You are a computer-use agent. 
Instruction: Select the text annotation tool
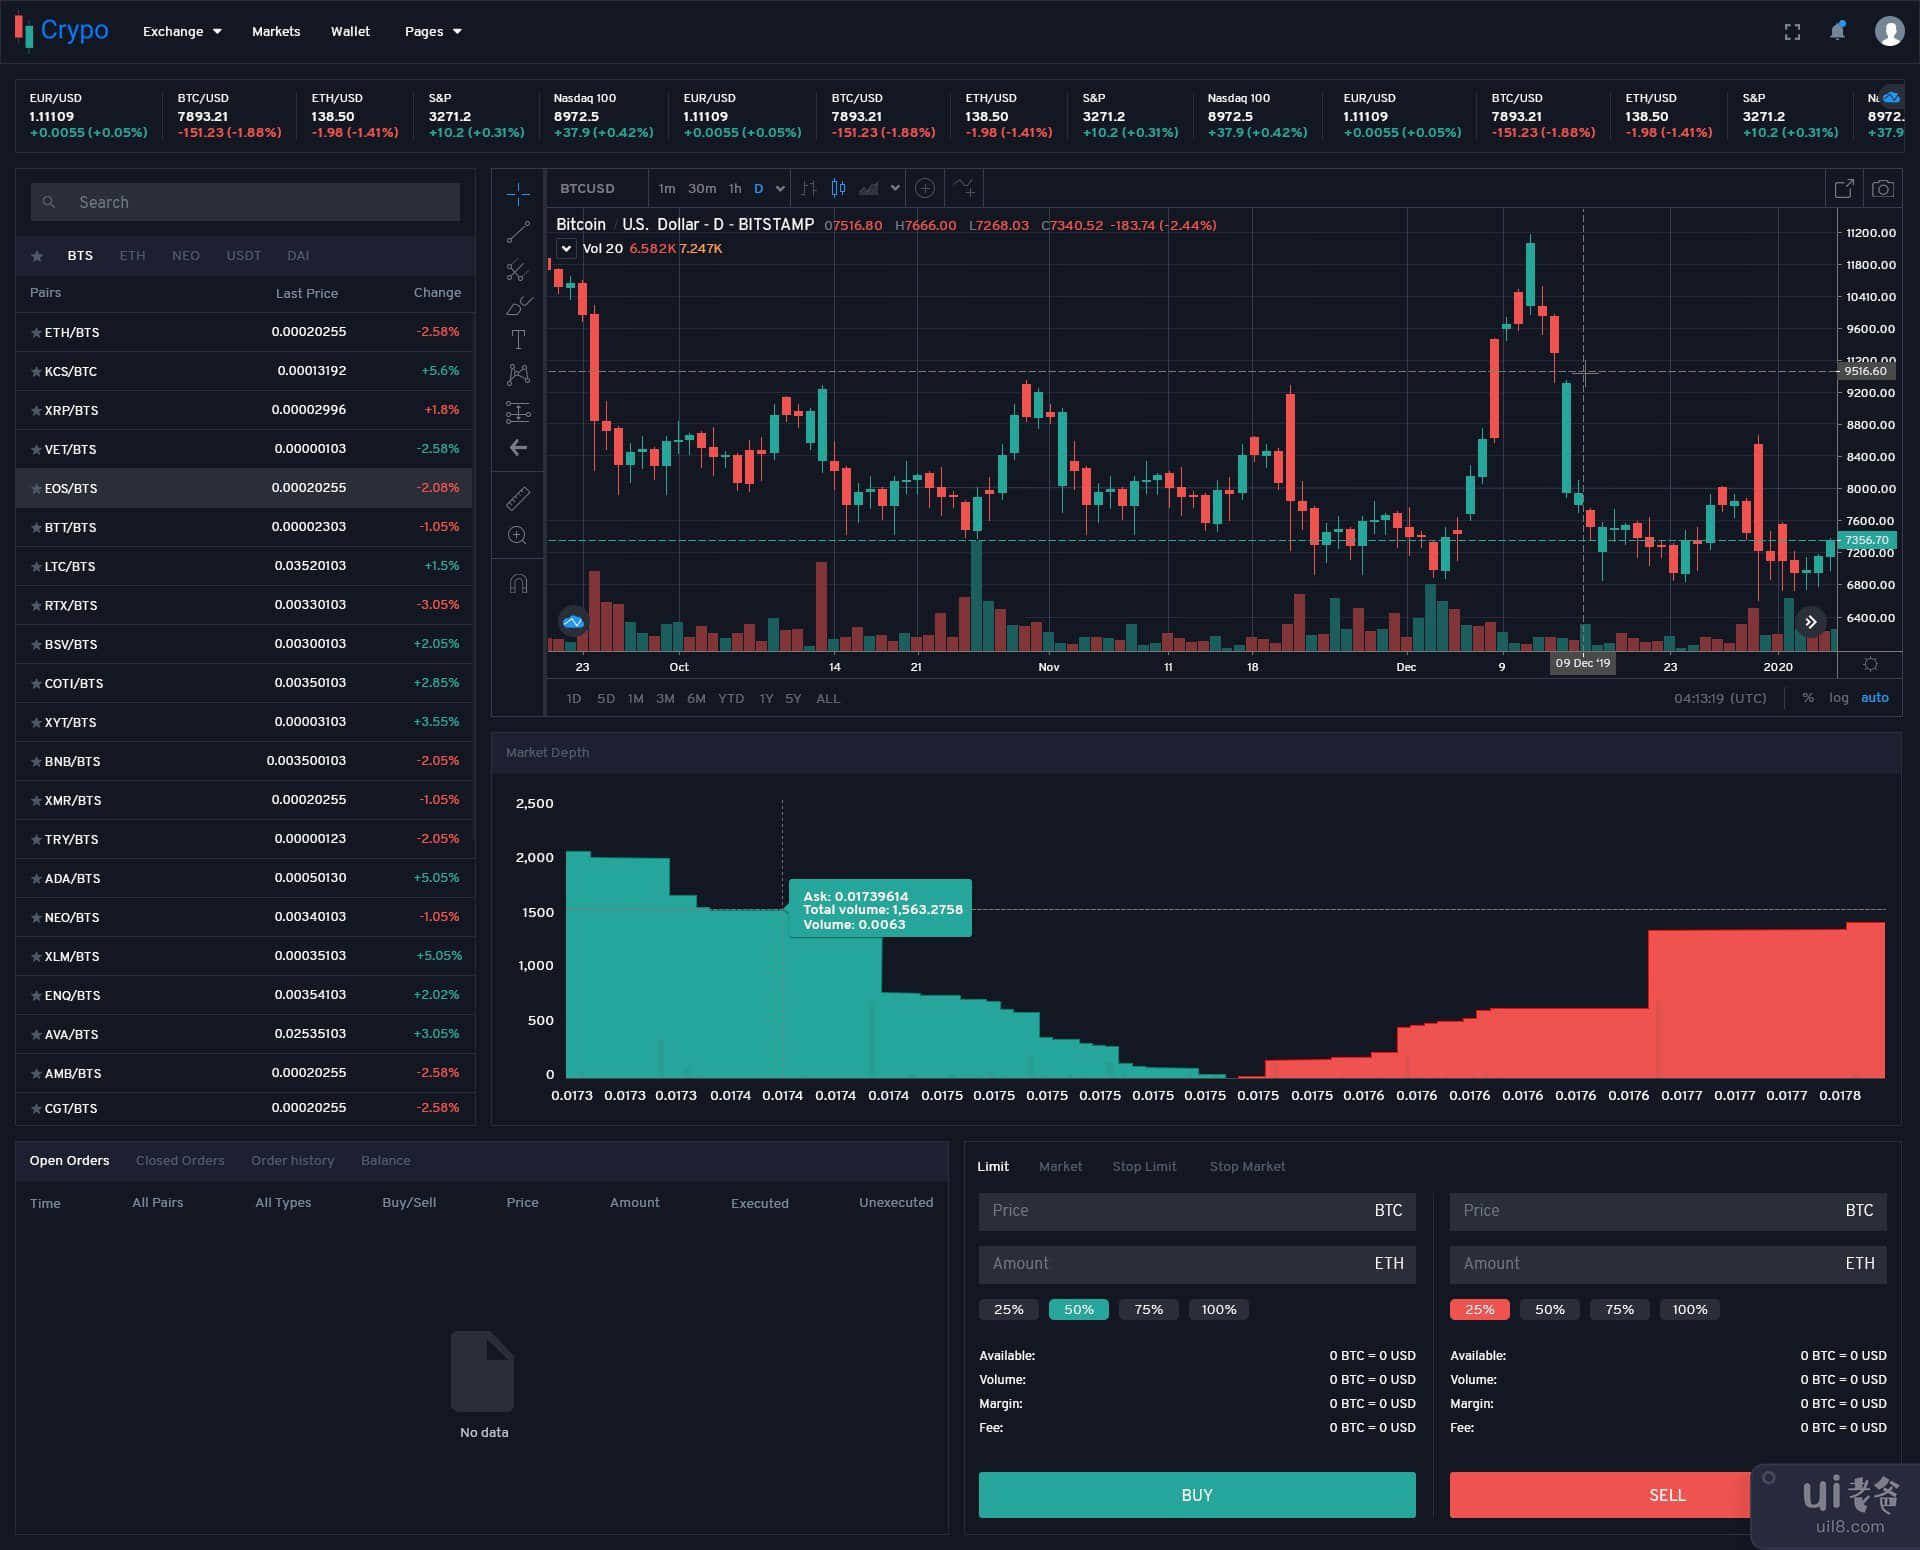pos(518,340)
